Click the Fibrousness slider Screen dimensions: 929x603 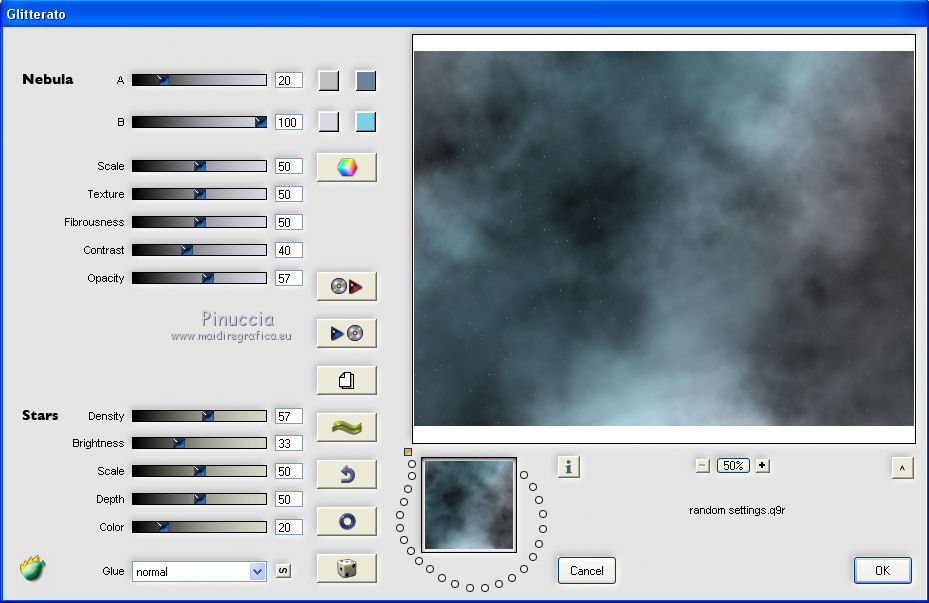[x=199, y=222]
